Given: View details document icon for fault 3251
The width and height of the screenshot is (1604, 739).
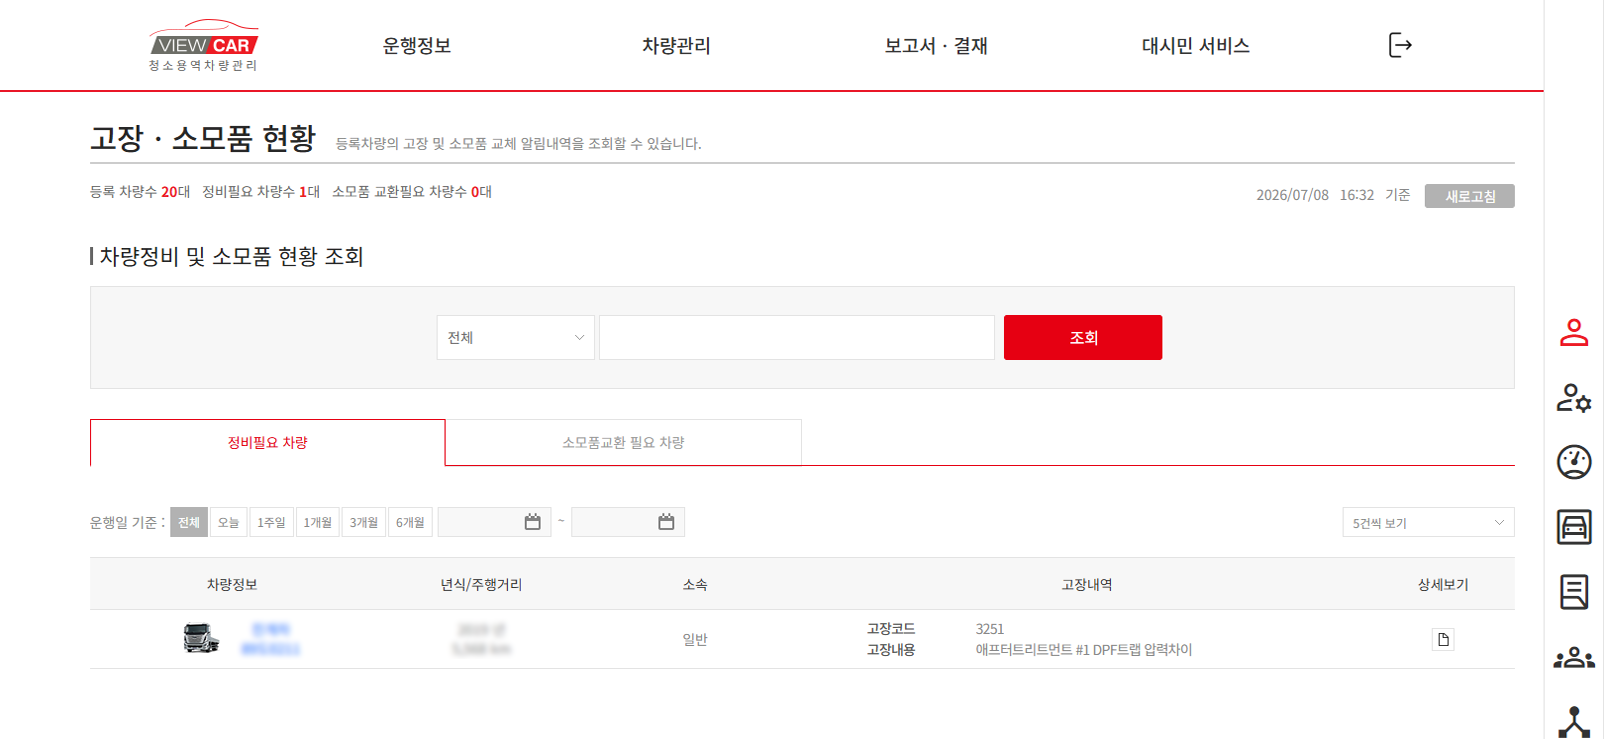Looking at the screenshot, I should [x=1443, y=639].
